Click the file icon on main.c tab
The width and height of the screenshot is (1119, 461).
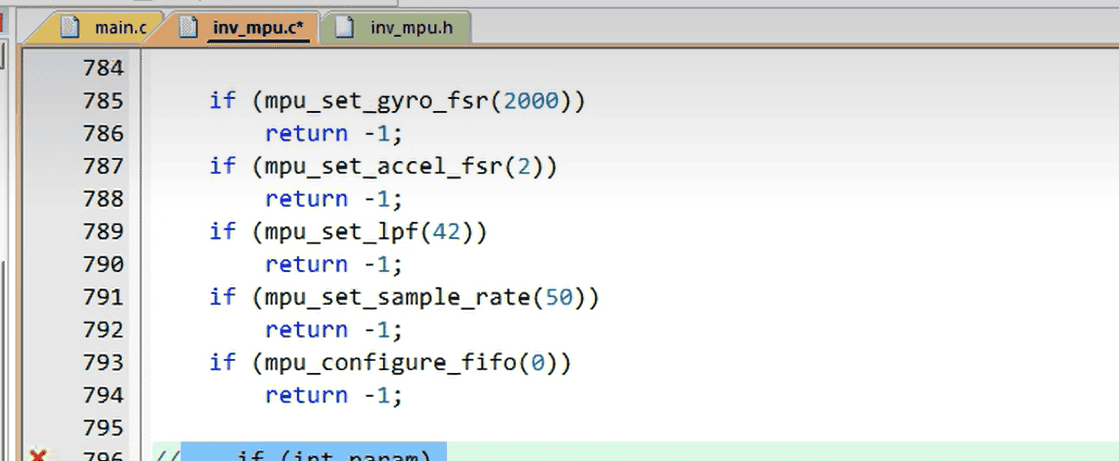pos(69,27)
